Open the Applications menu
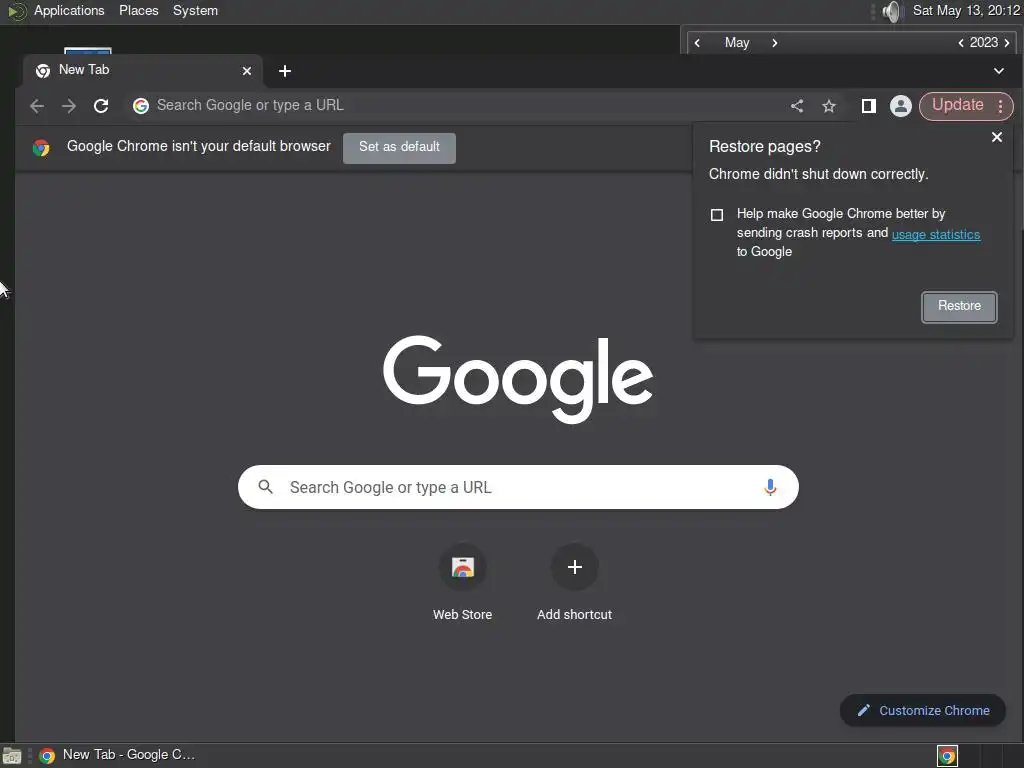The height and width of the screenshot is (768, 1024). [x=69, y=11]
